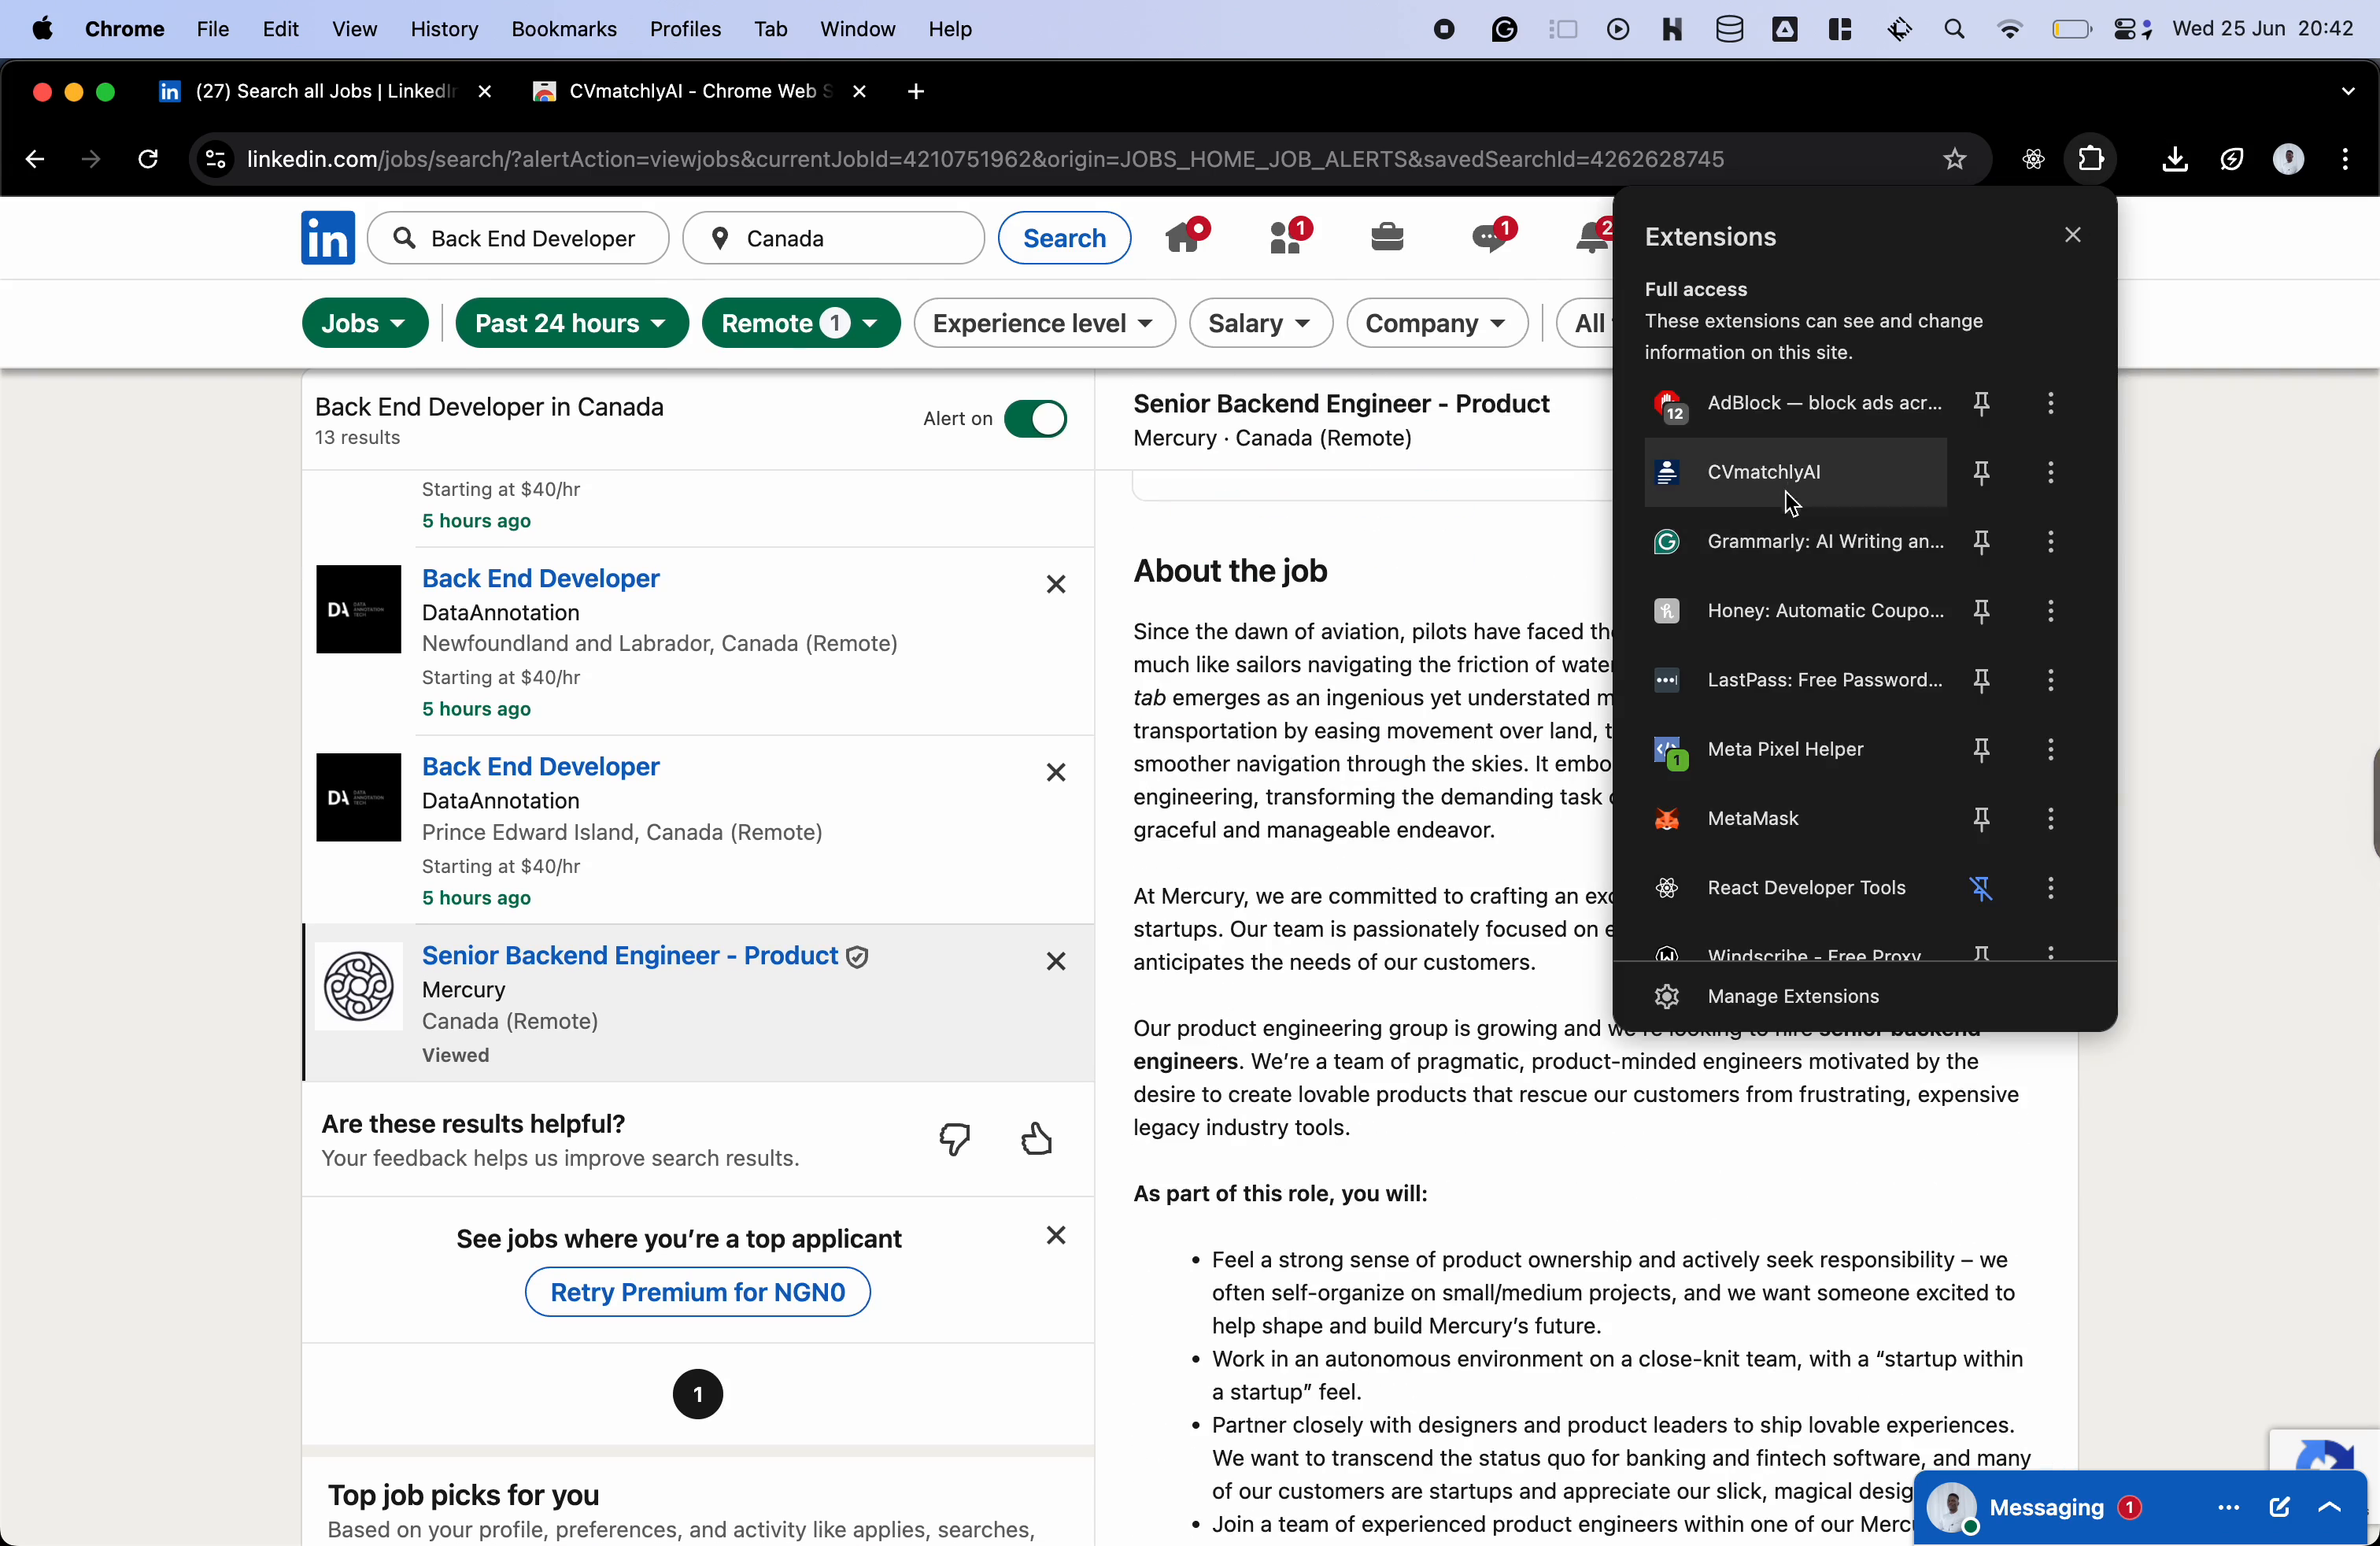This screenshot has width=2380, height=1546.
Task: Open more options for MetaMask extension
Action: (x=2050, y=819)
